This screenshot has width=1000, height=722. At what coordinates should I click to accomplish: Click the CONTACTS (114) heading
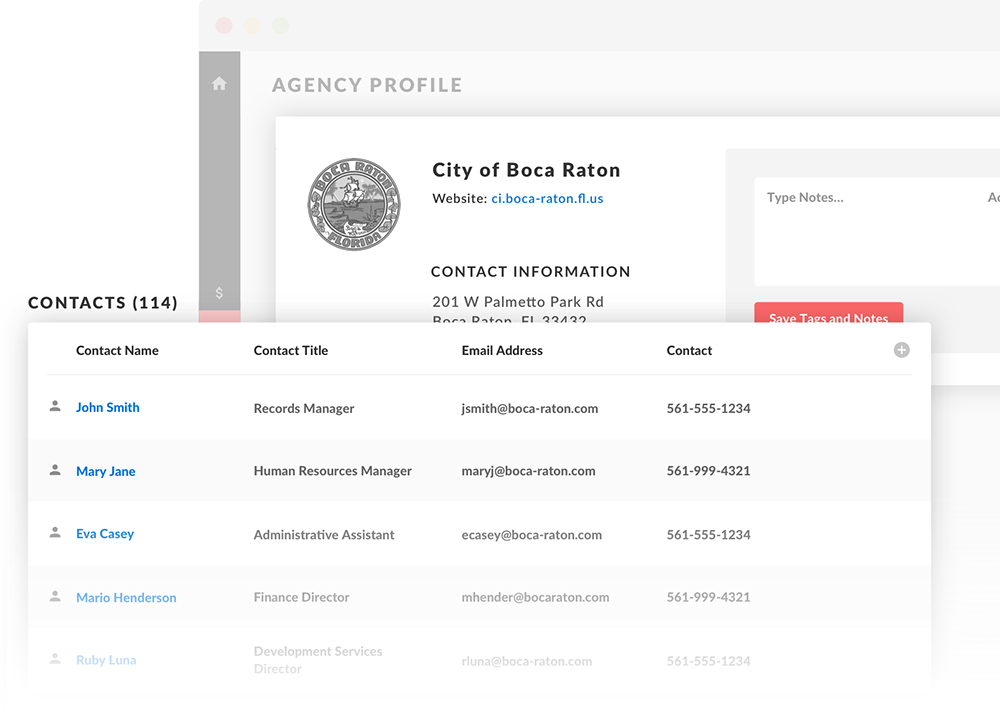pyautogui.click(x=103, y=302)
